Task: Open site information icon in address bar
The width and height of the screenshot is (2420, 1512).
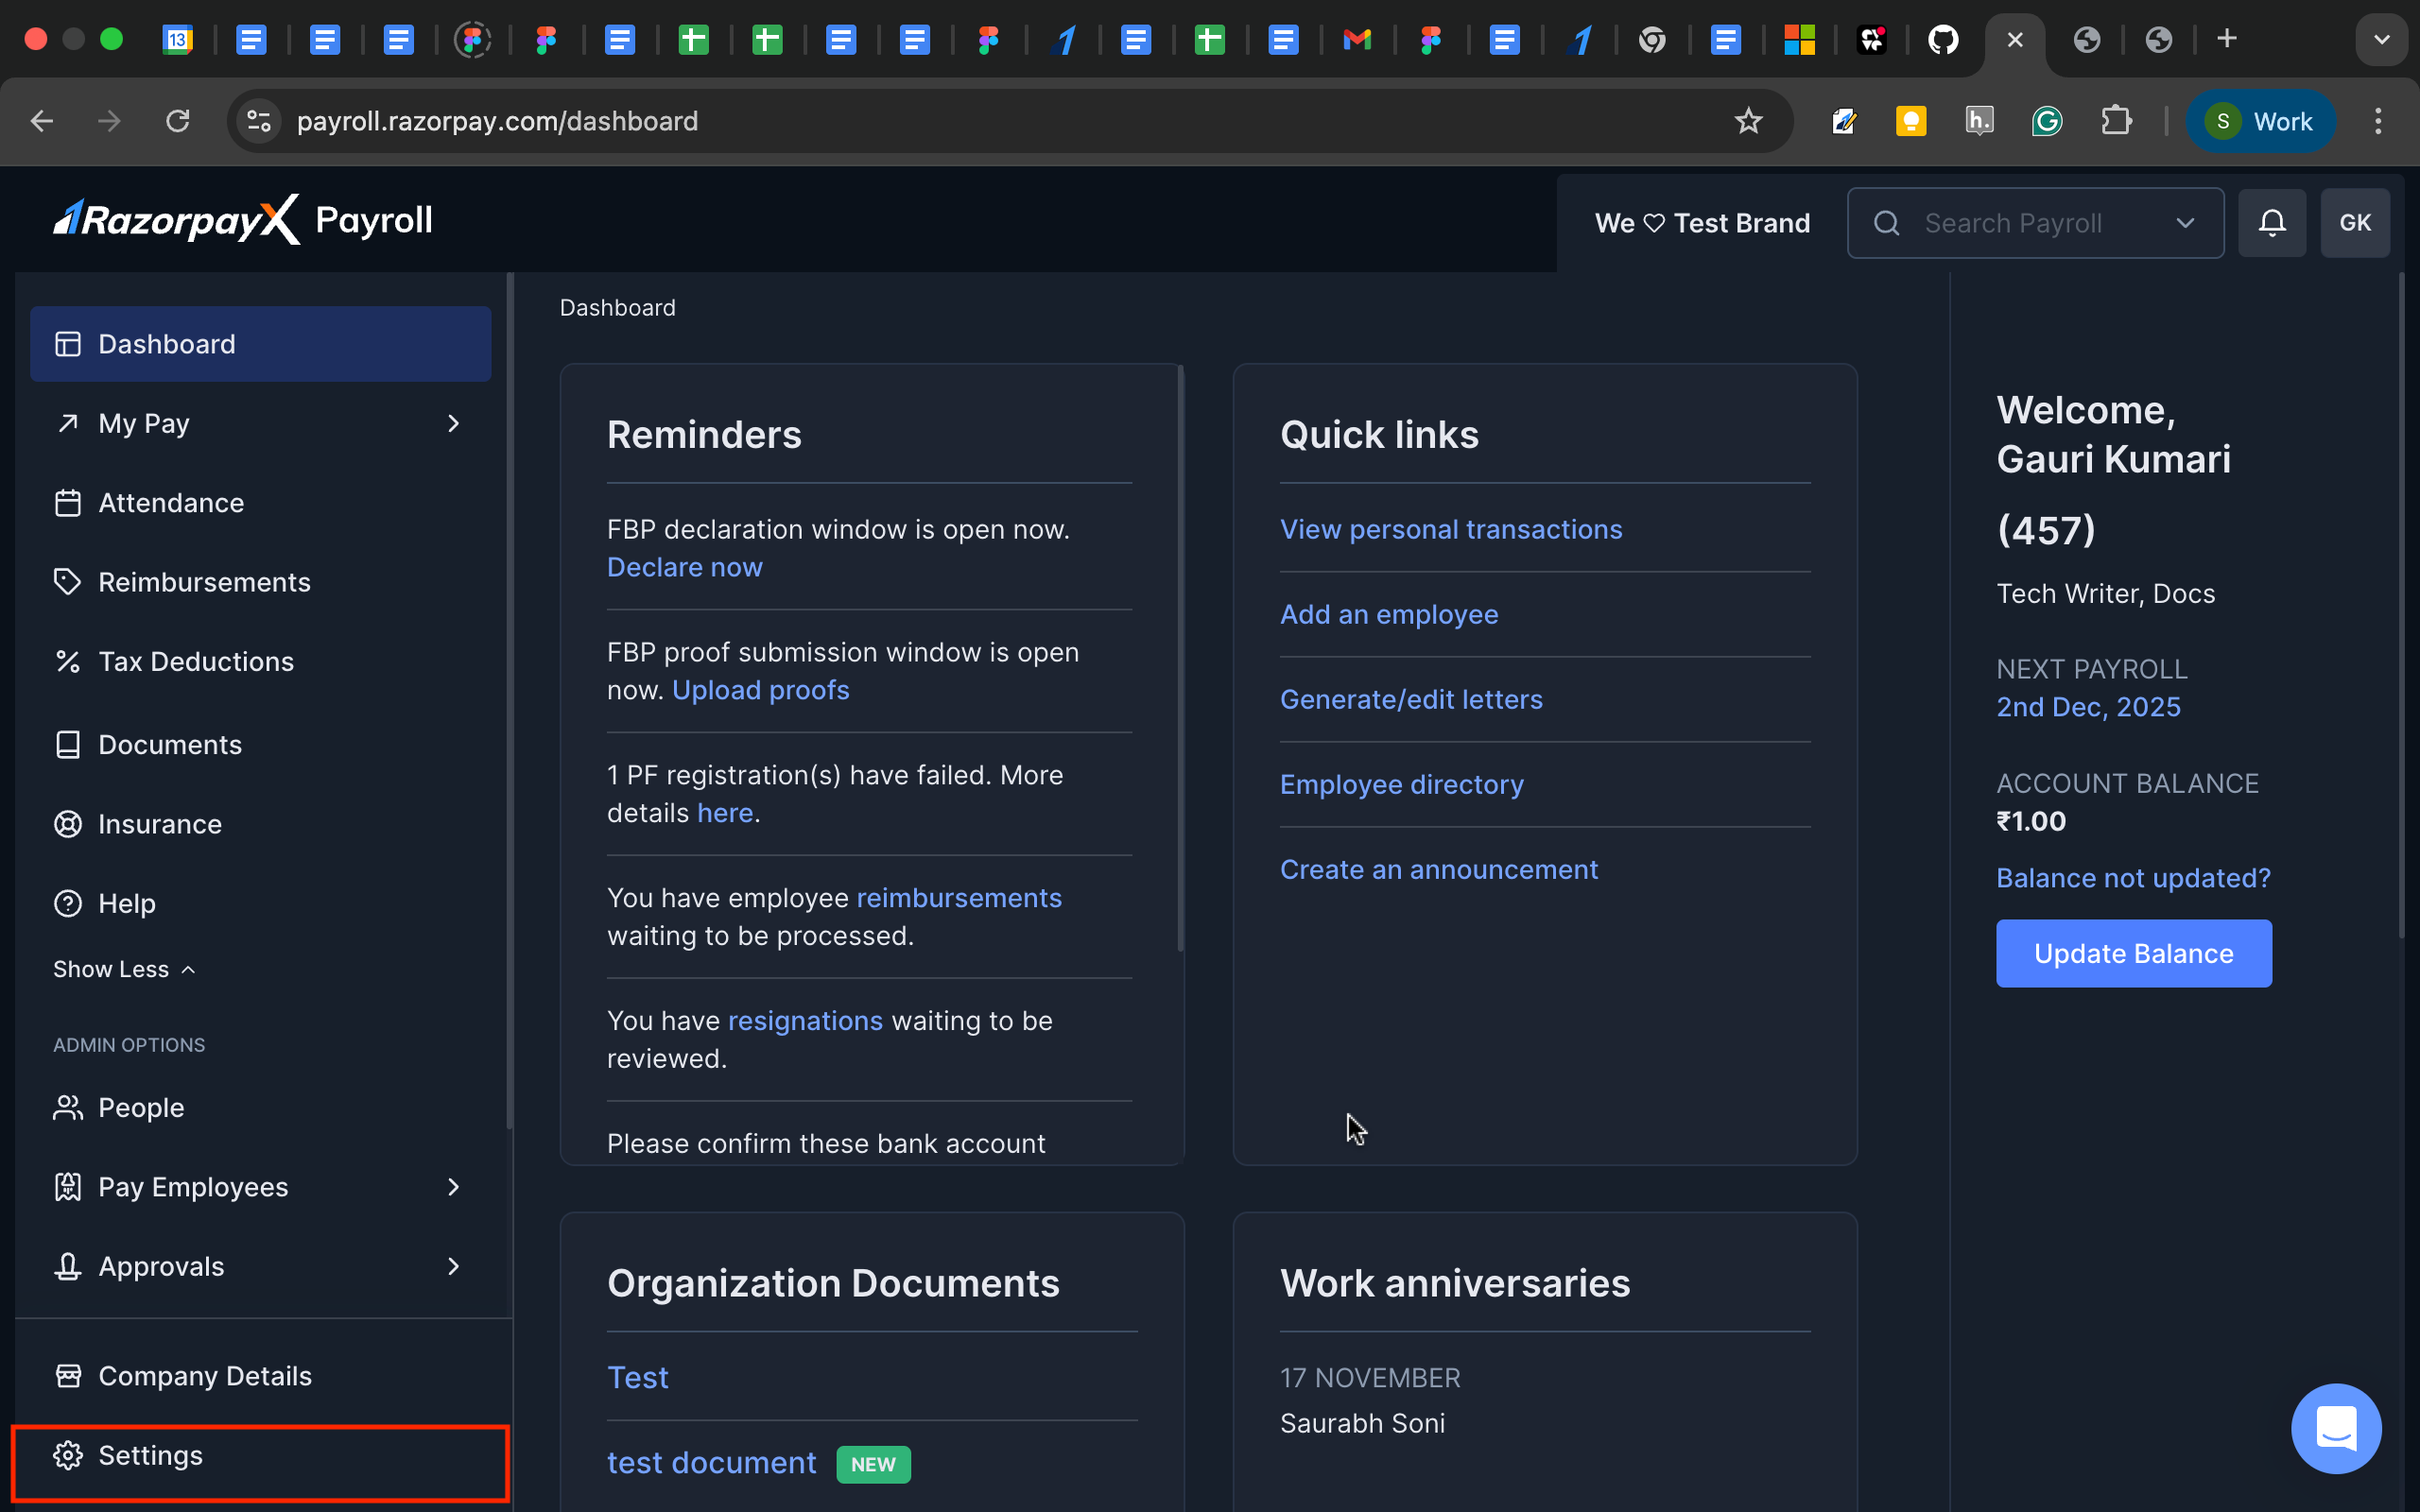Action: coord(259,121)
